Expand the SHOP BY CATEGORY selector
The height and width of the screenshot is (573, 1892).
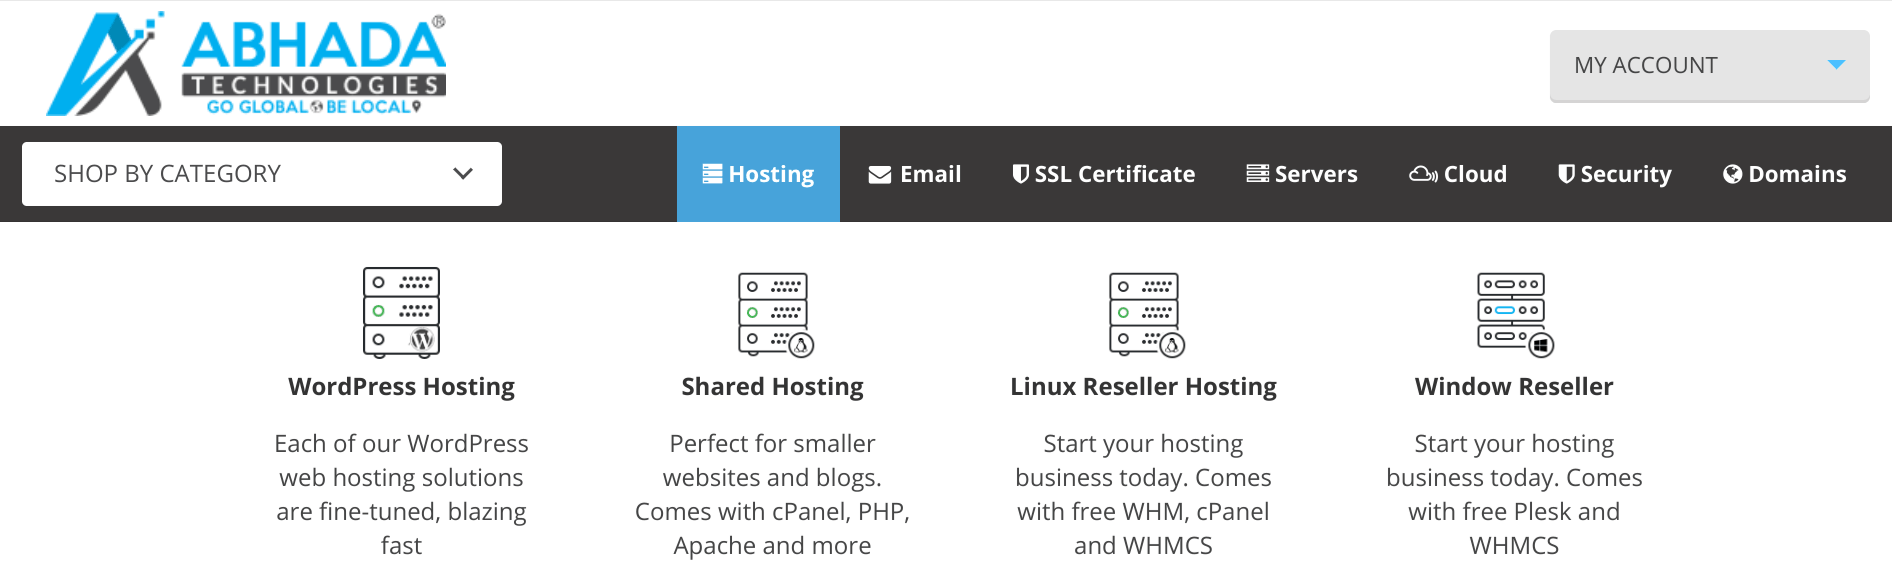coord(262,174)
